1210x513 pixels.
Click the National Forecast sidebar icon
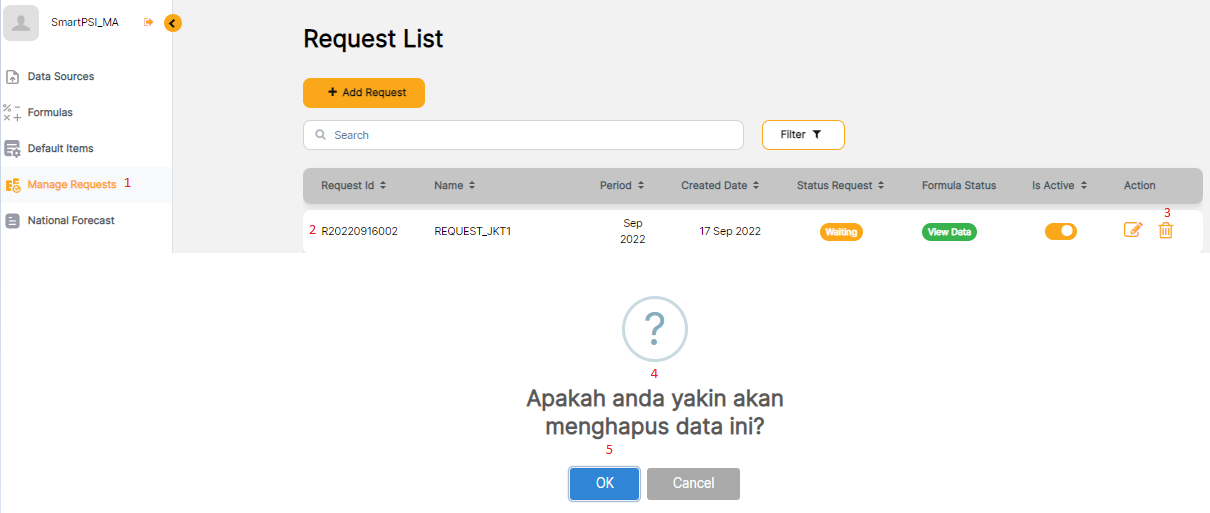(13, 221)
